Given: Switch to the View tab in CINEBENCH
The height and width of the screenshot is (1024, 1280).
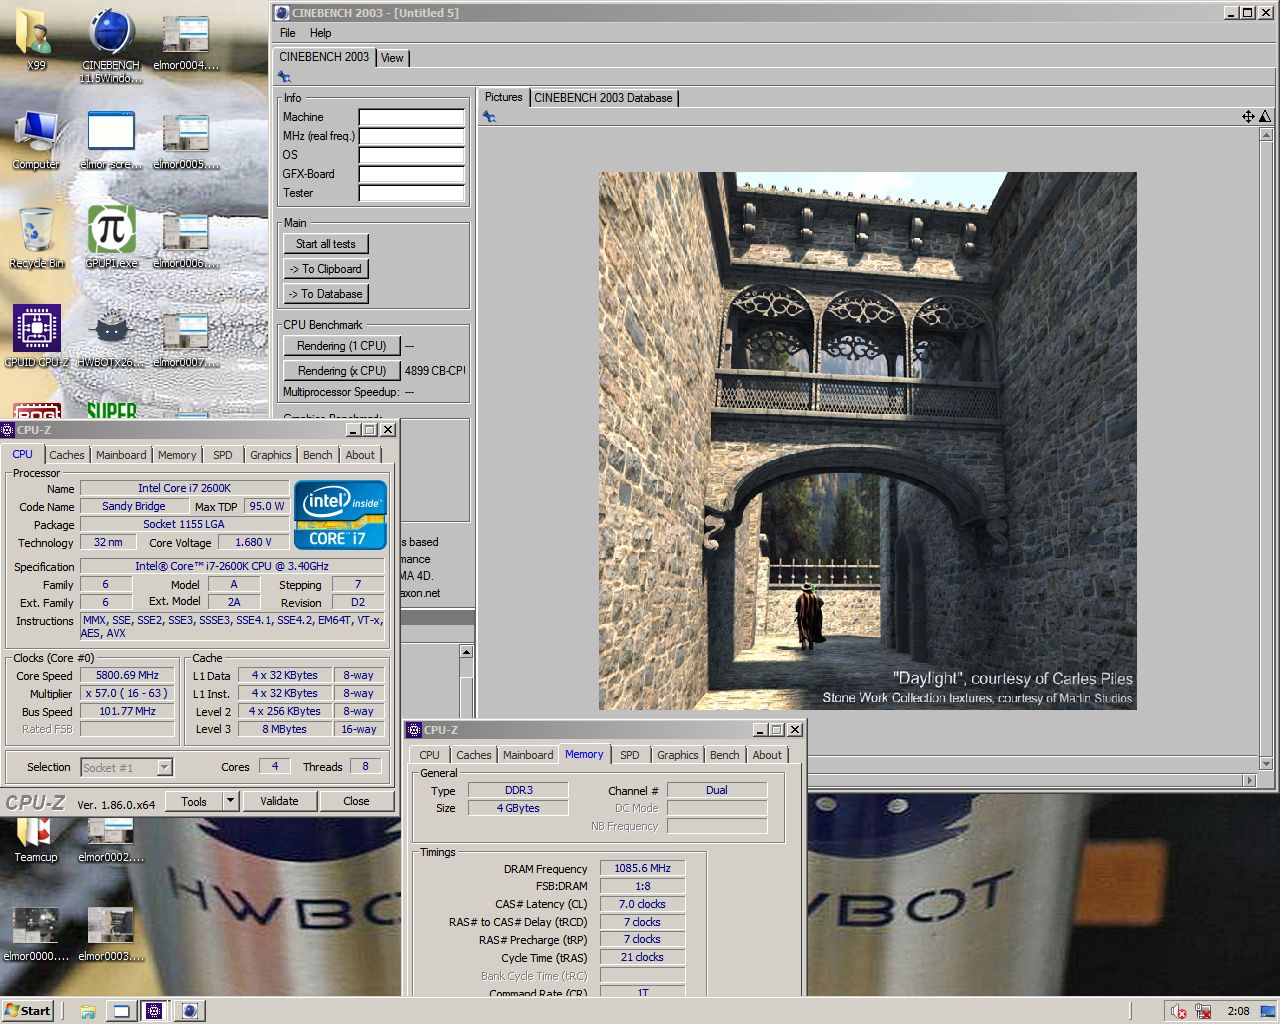Looking at the screenshot, I should coord(392,58).
